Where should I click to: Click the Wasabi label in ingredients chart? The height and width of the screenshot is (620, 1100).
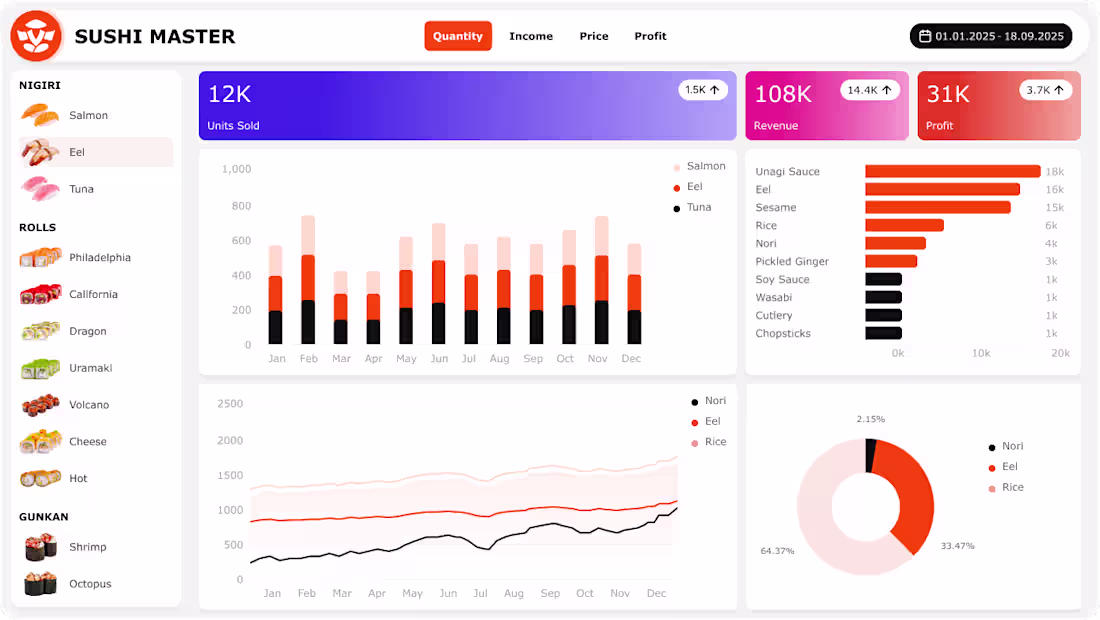[774, 297]
